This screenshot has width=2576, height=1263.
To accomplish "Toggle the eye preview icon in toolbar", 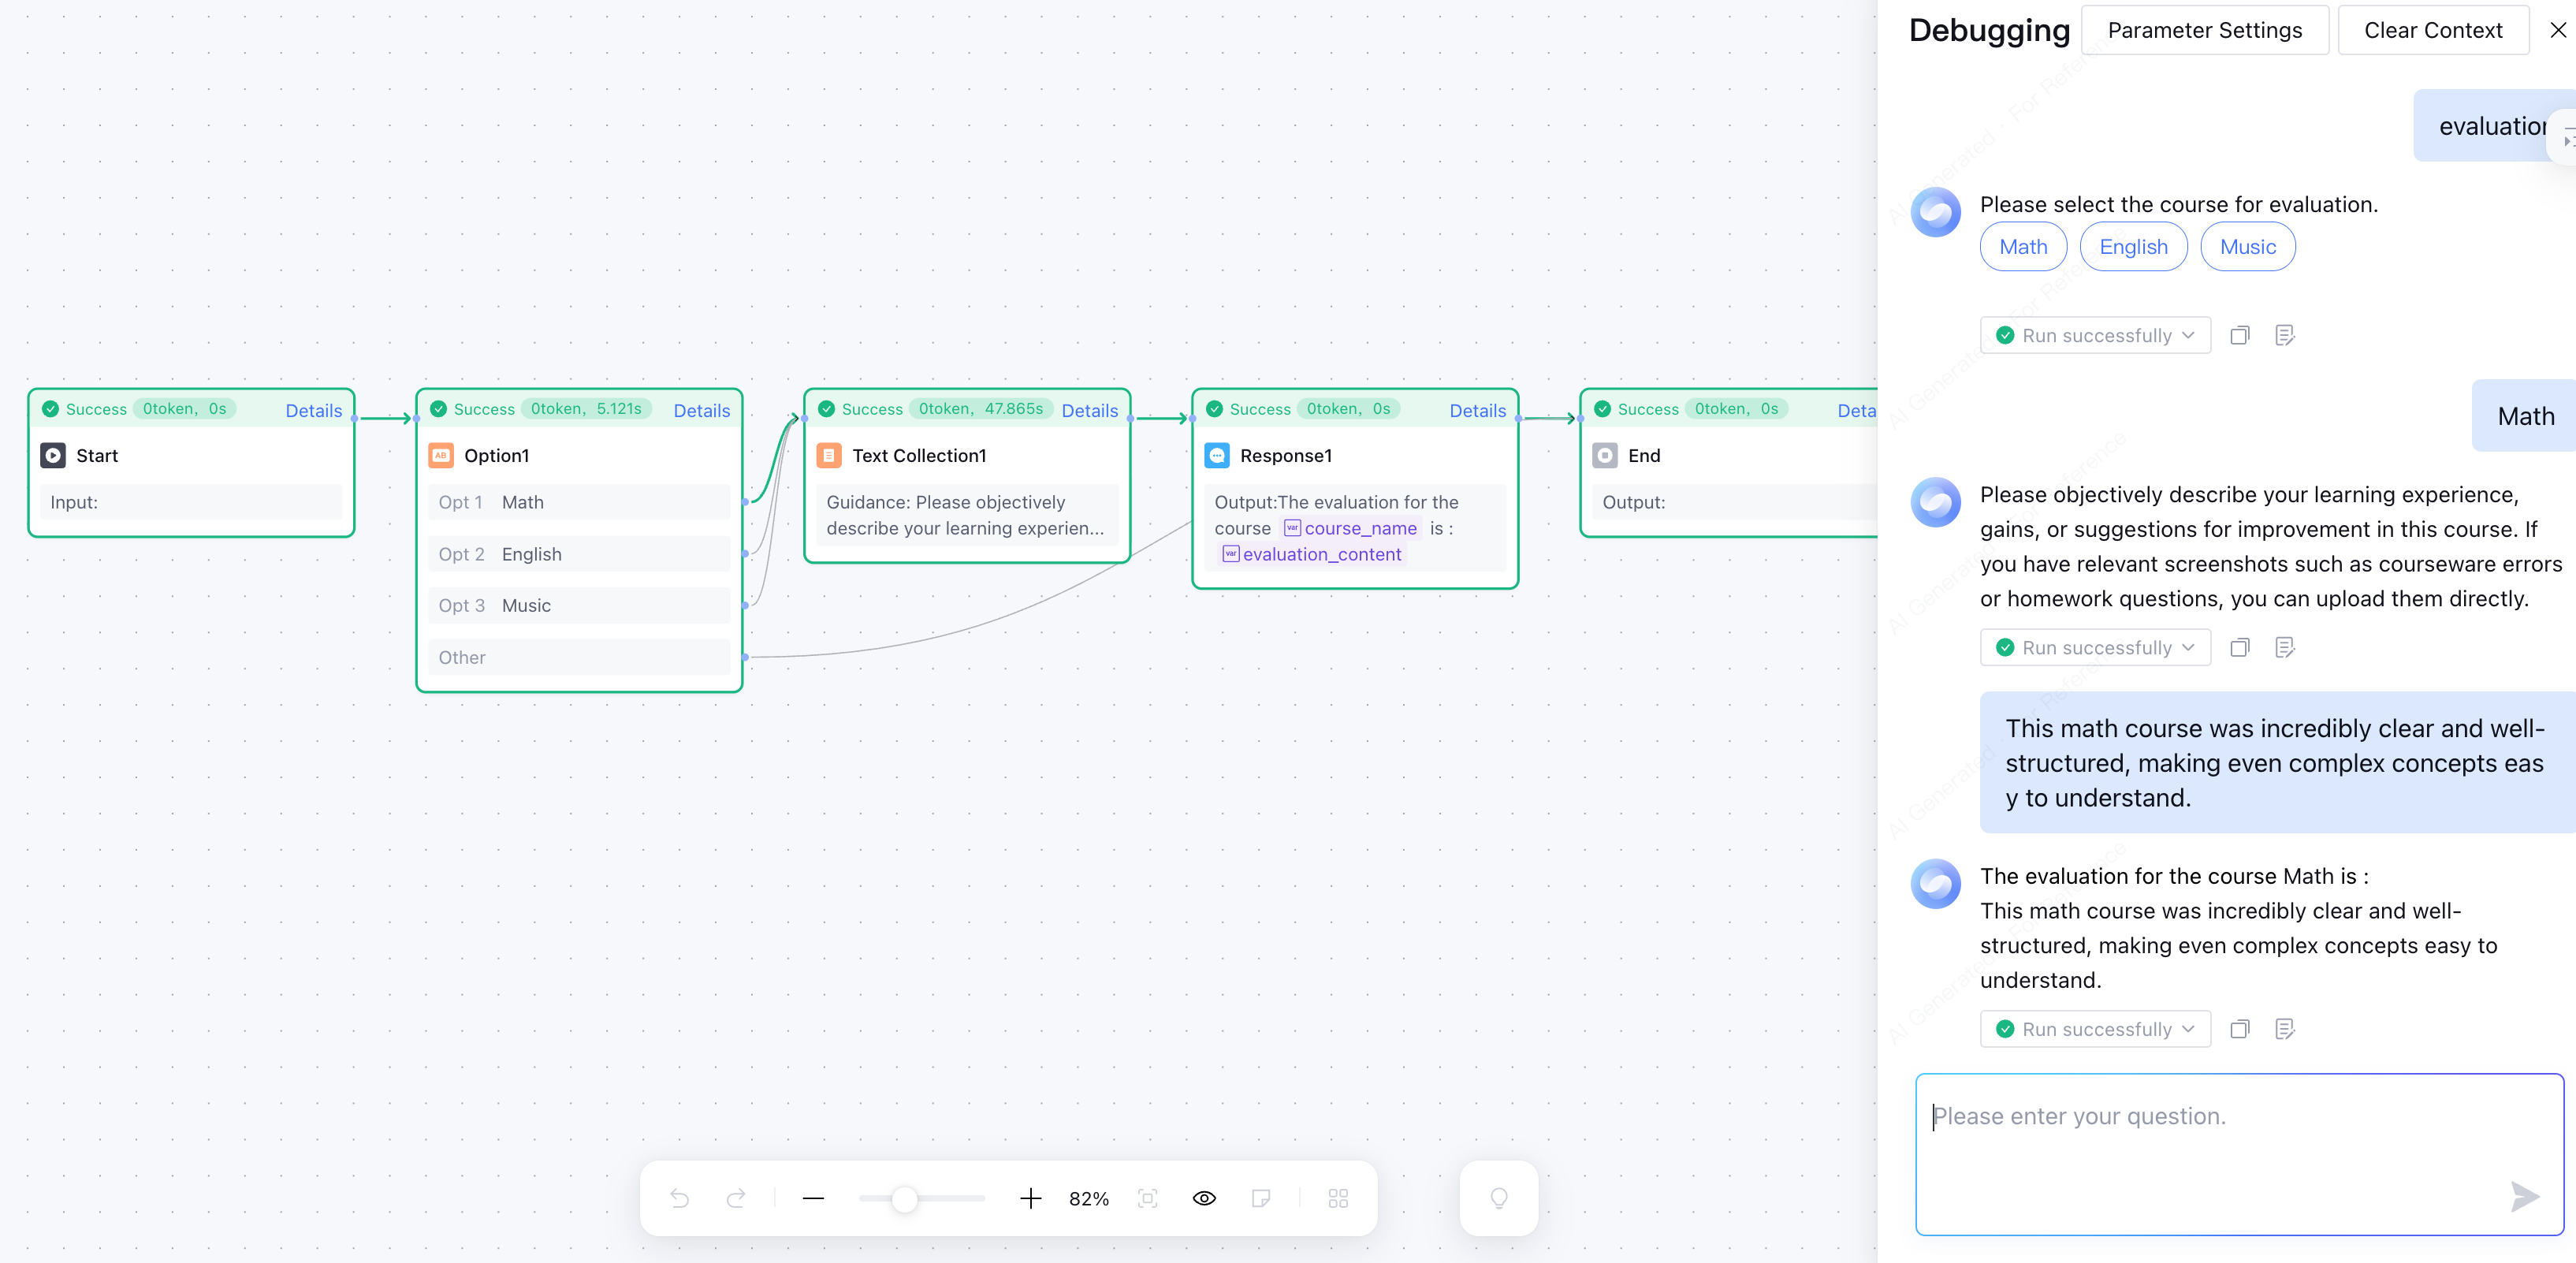I will click(x=1204, y=1198).
